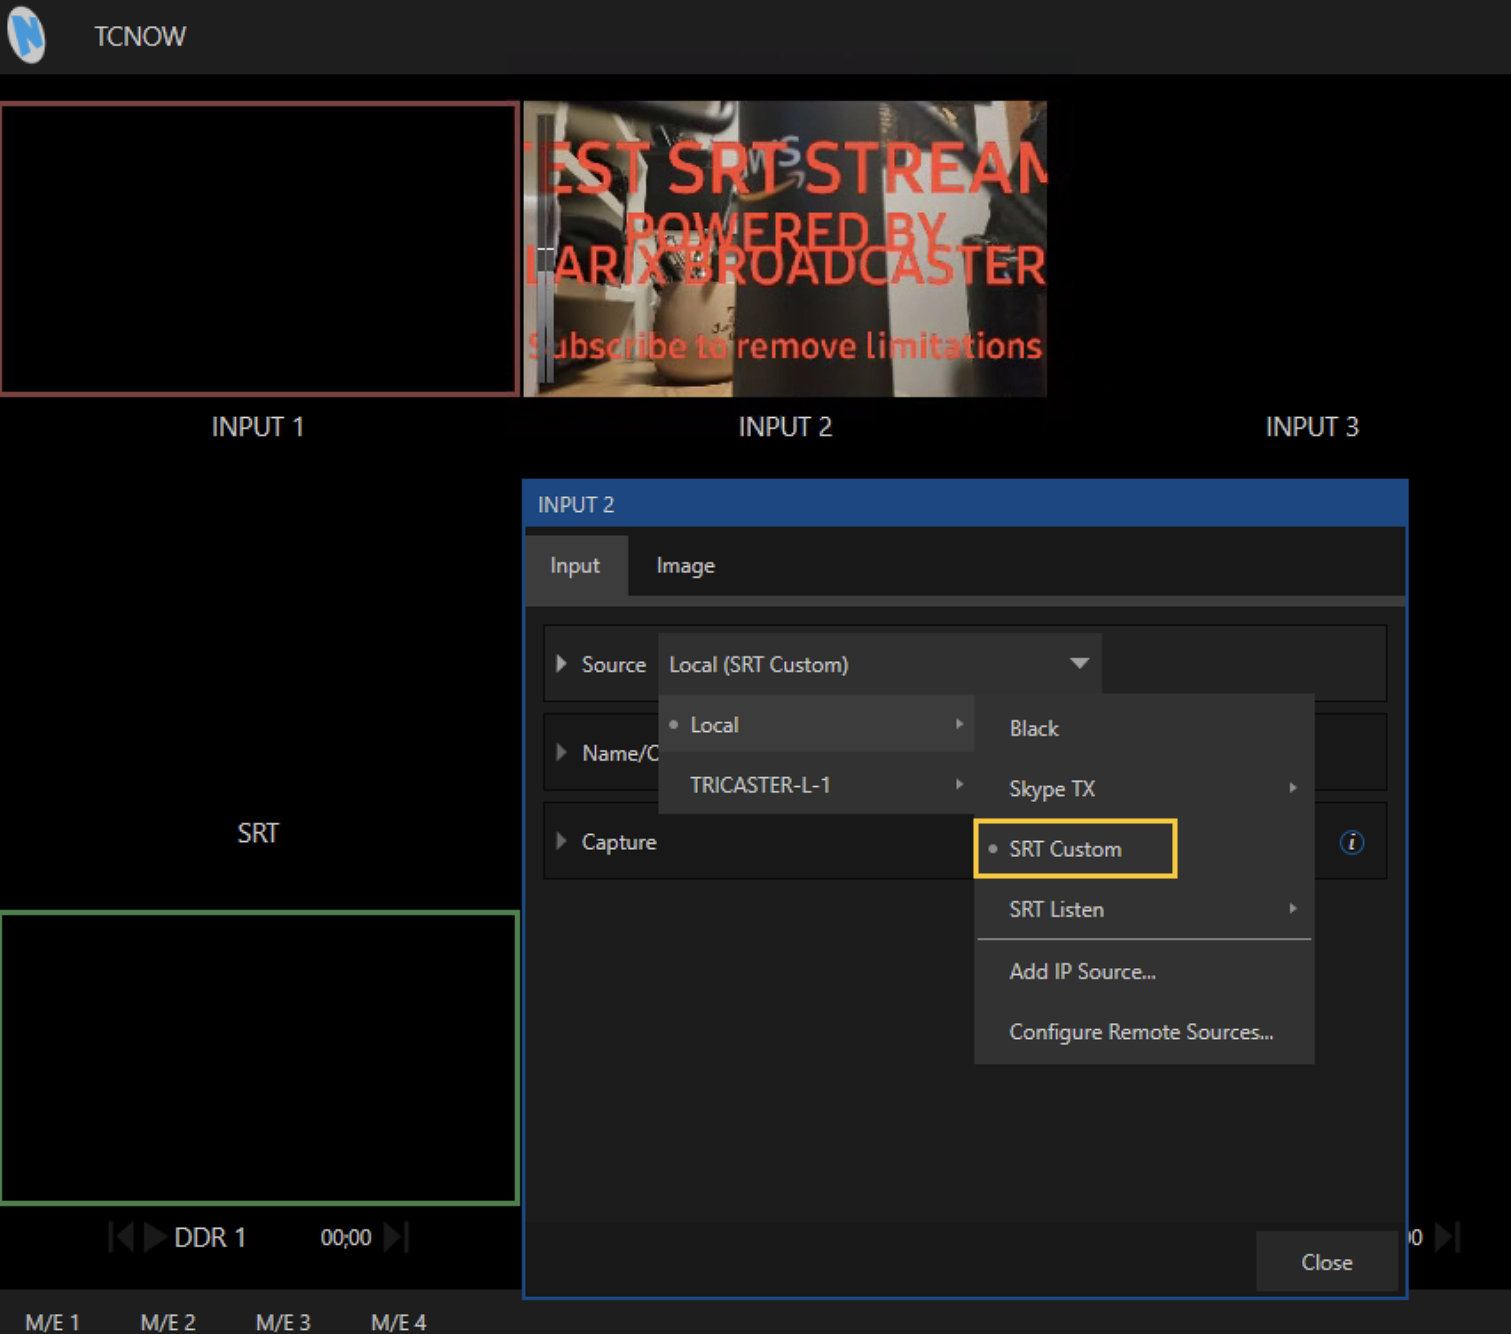Expand the Name/Comment section triangle
1511x1334 pixels.
click(x=561, y=752)
